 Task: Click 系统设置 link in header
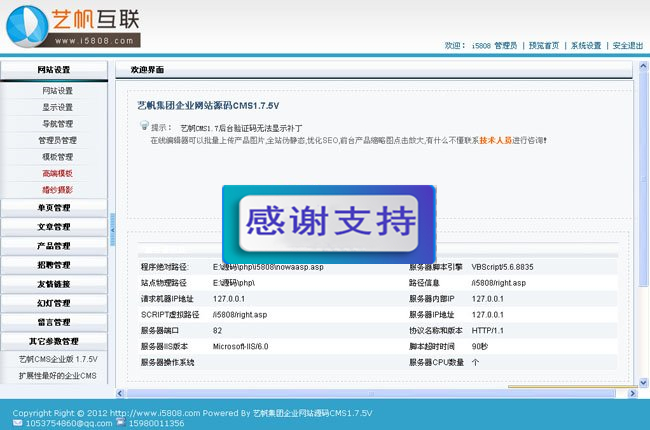(586, 45)
